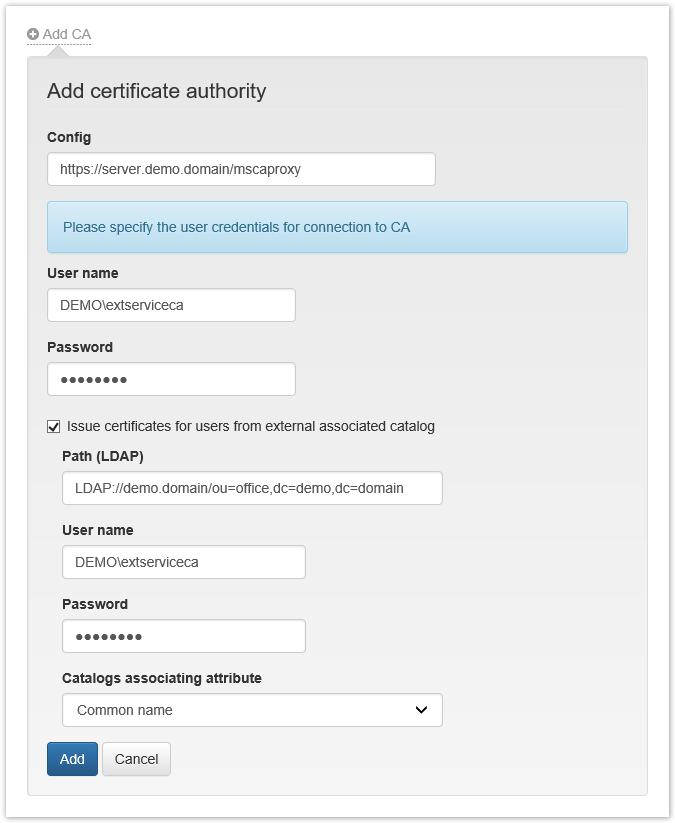
Task: Click the plus icon beside Add CA
Action: (33, 34)
